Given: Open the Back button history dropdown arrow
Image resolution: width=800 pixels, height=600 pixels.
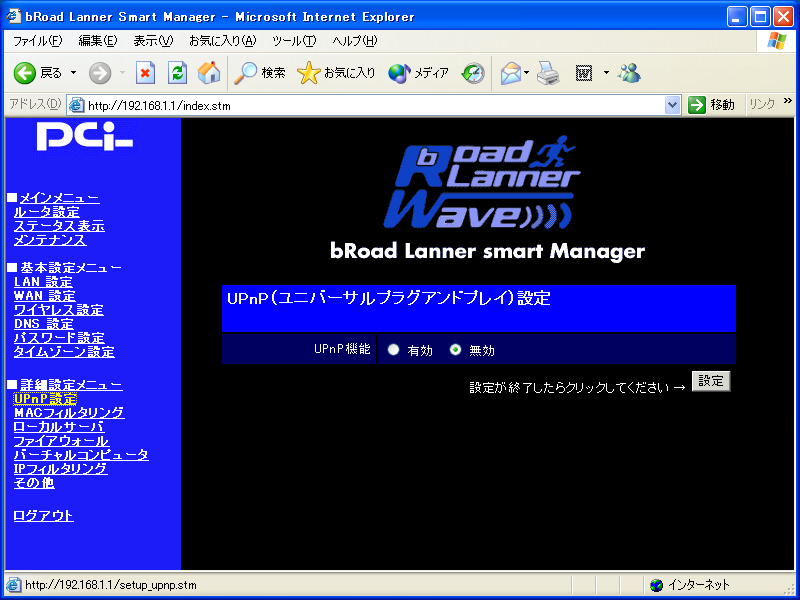Looking at the screenshot, I should tap(73, 73).
